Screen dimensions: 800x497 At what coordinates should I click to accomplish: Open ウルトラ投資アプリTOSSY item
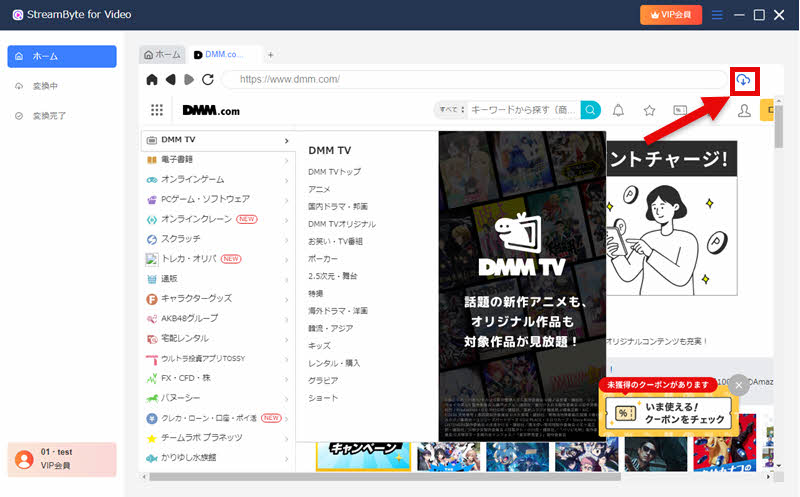217,358
